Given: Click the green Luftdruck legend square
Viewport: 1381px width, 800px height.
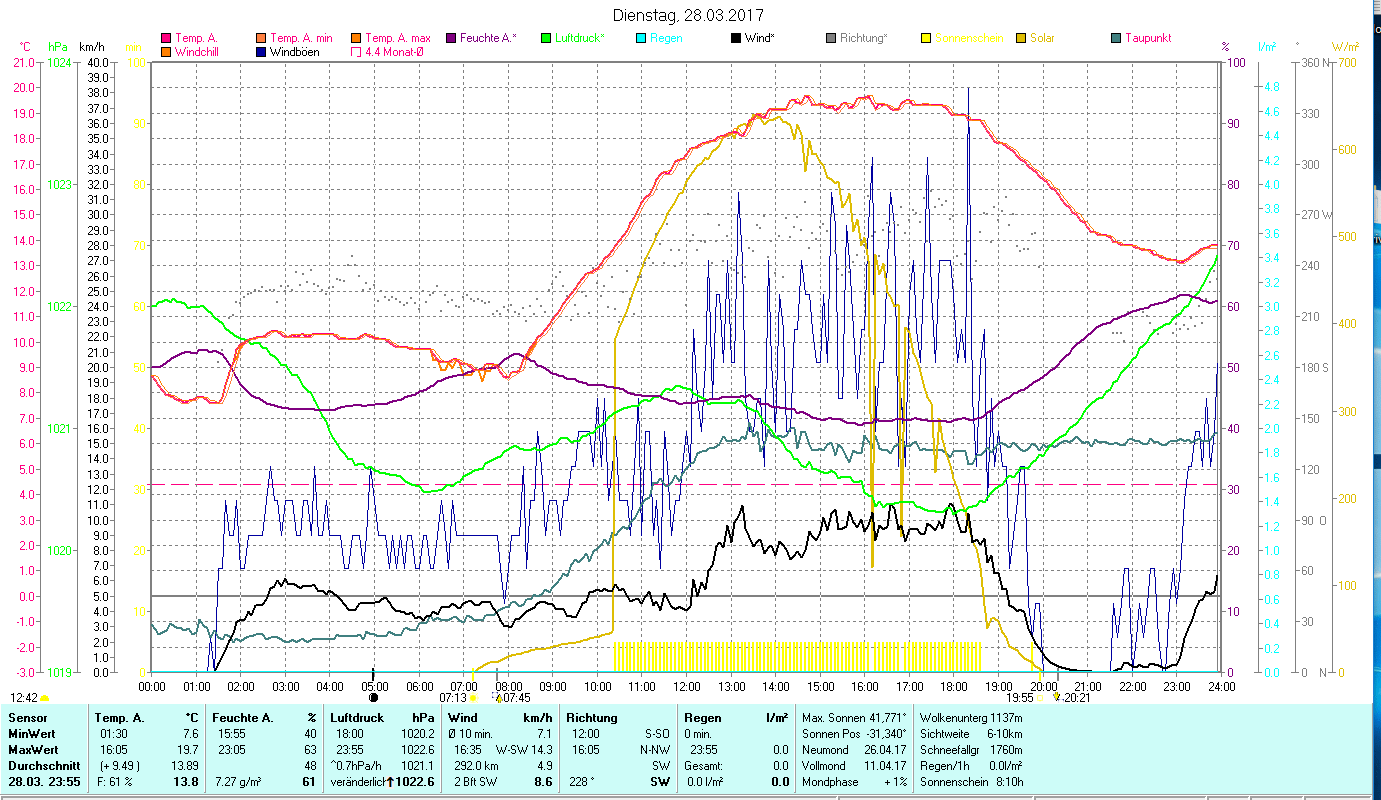Looking at the screenshot, I should click(x=545, y=38).
